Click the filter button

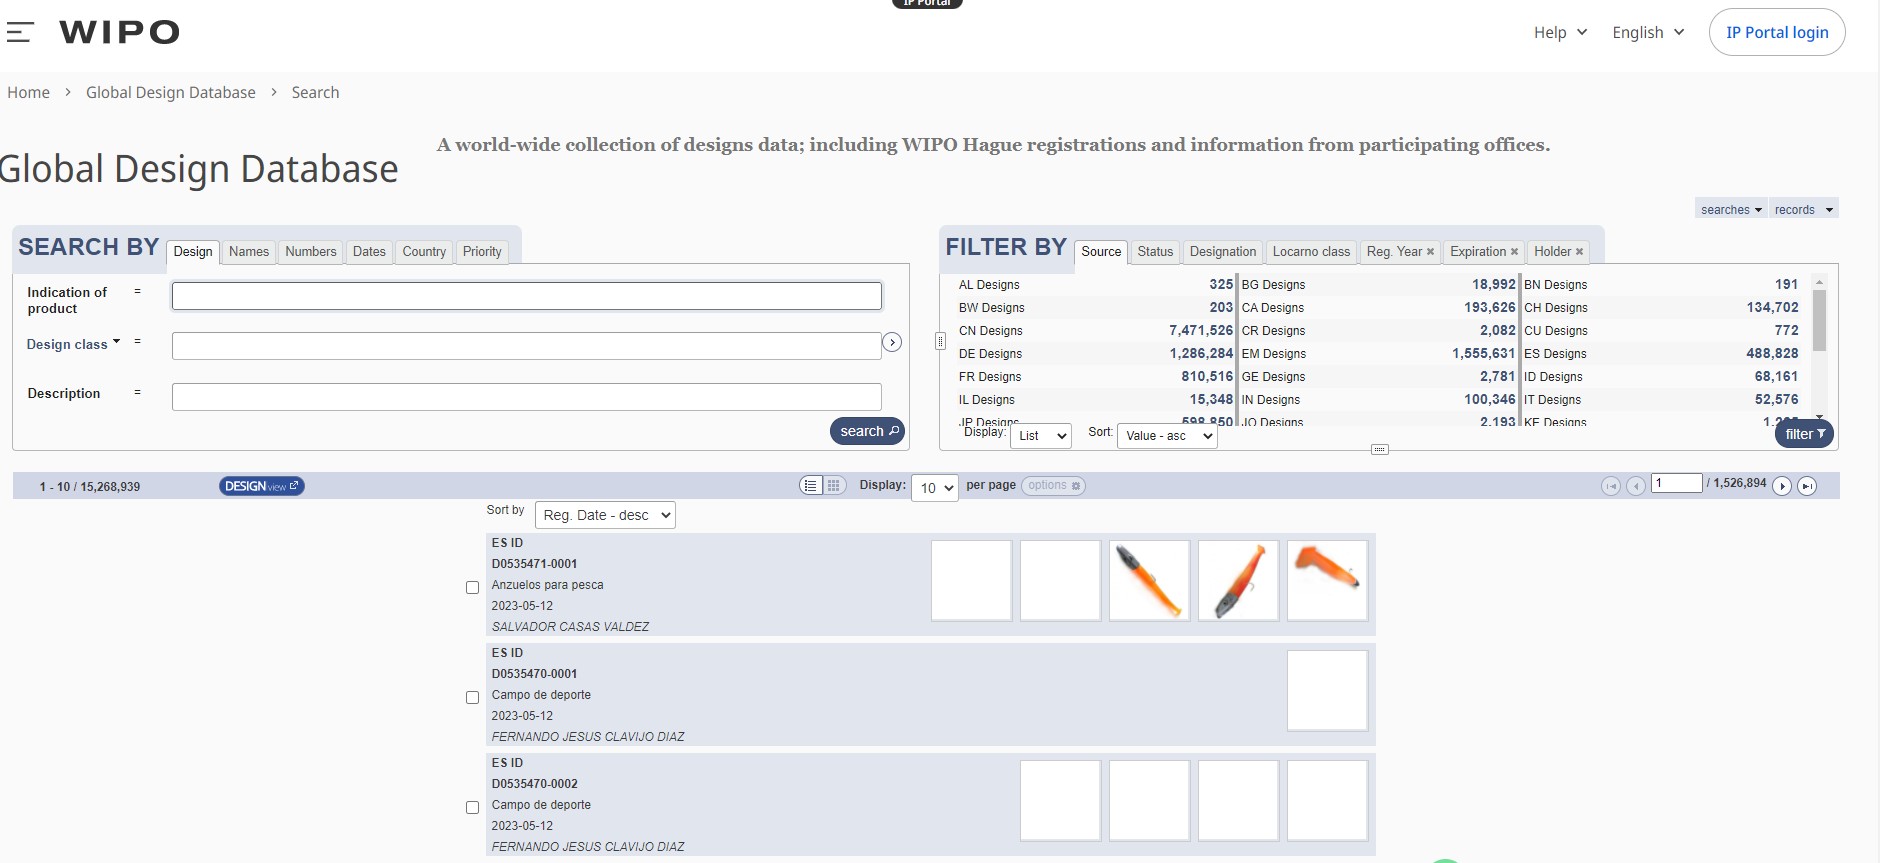click(1805, 434)
